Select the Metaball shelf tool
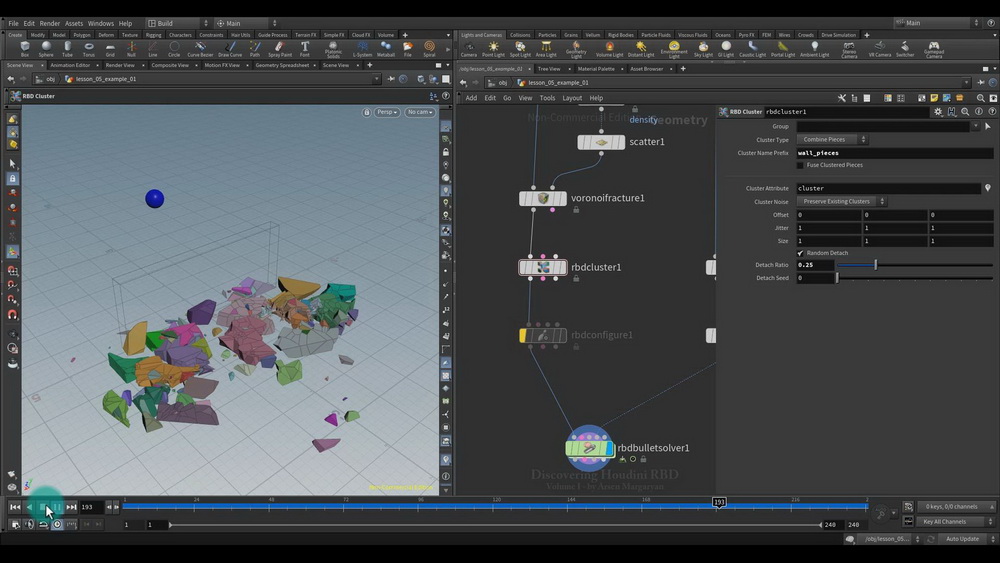 click(386, 49)
